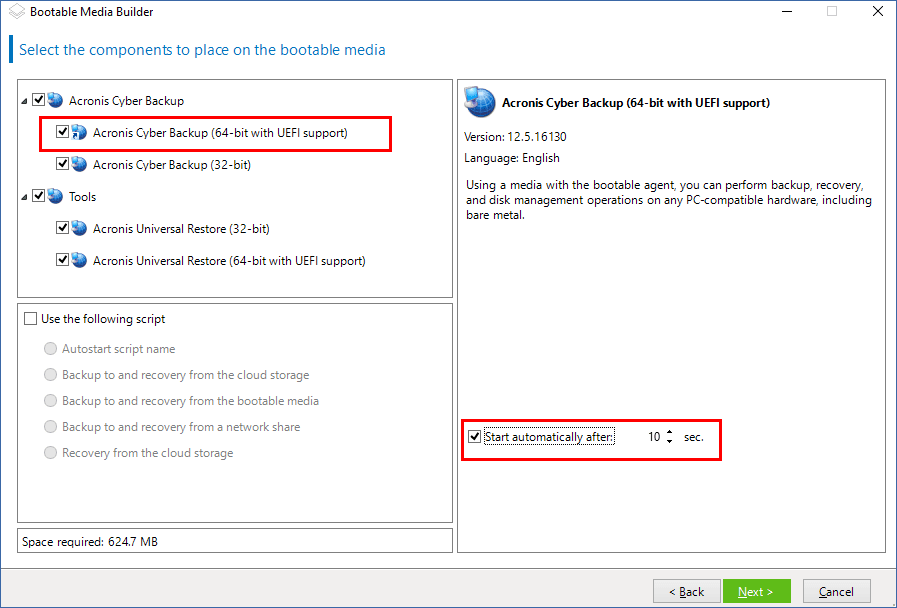Click the Bootable Media Builder title bar icon

(15, 12)
